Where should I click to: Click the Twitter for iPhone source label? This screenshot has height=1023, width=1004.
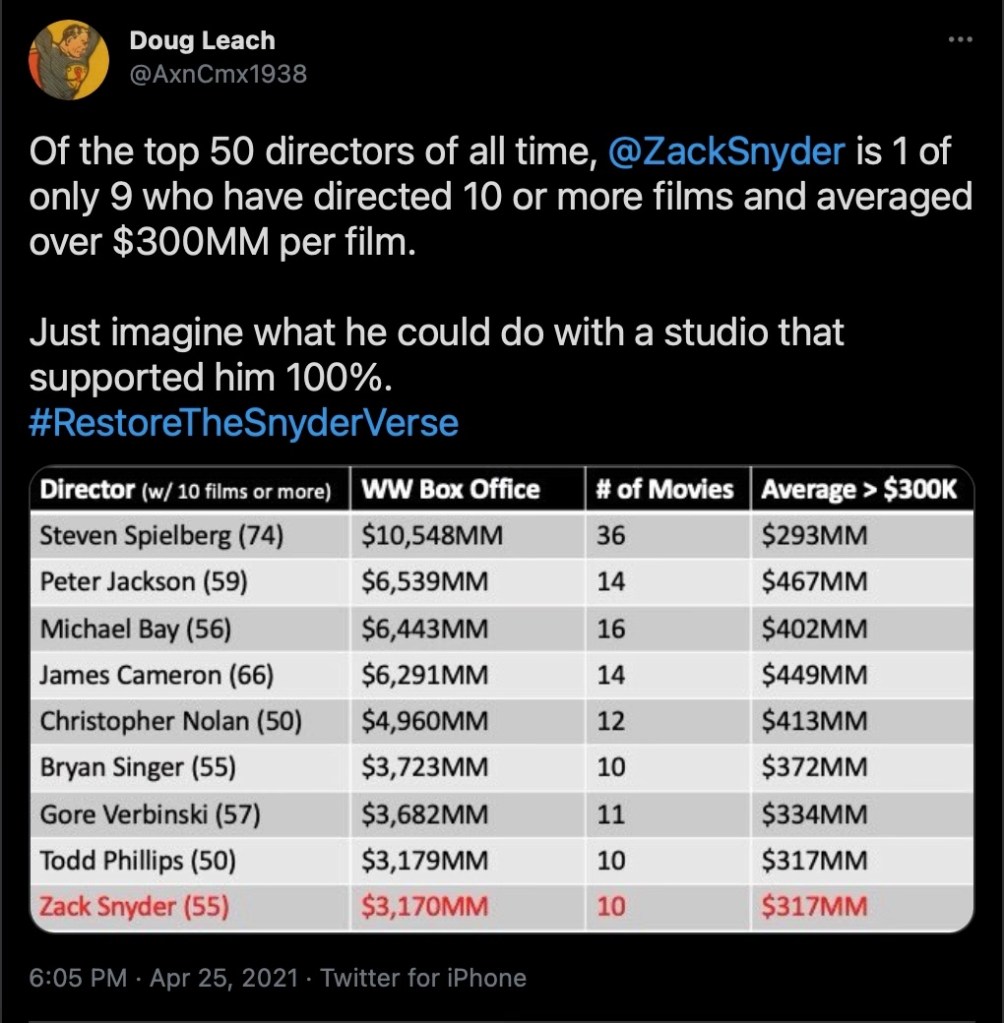point(423,977)
